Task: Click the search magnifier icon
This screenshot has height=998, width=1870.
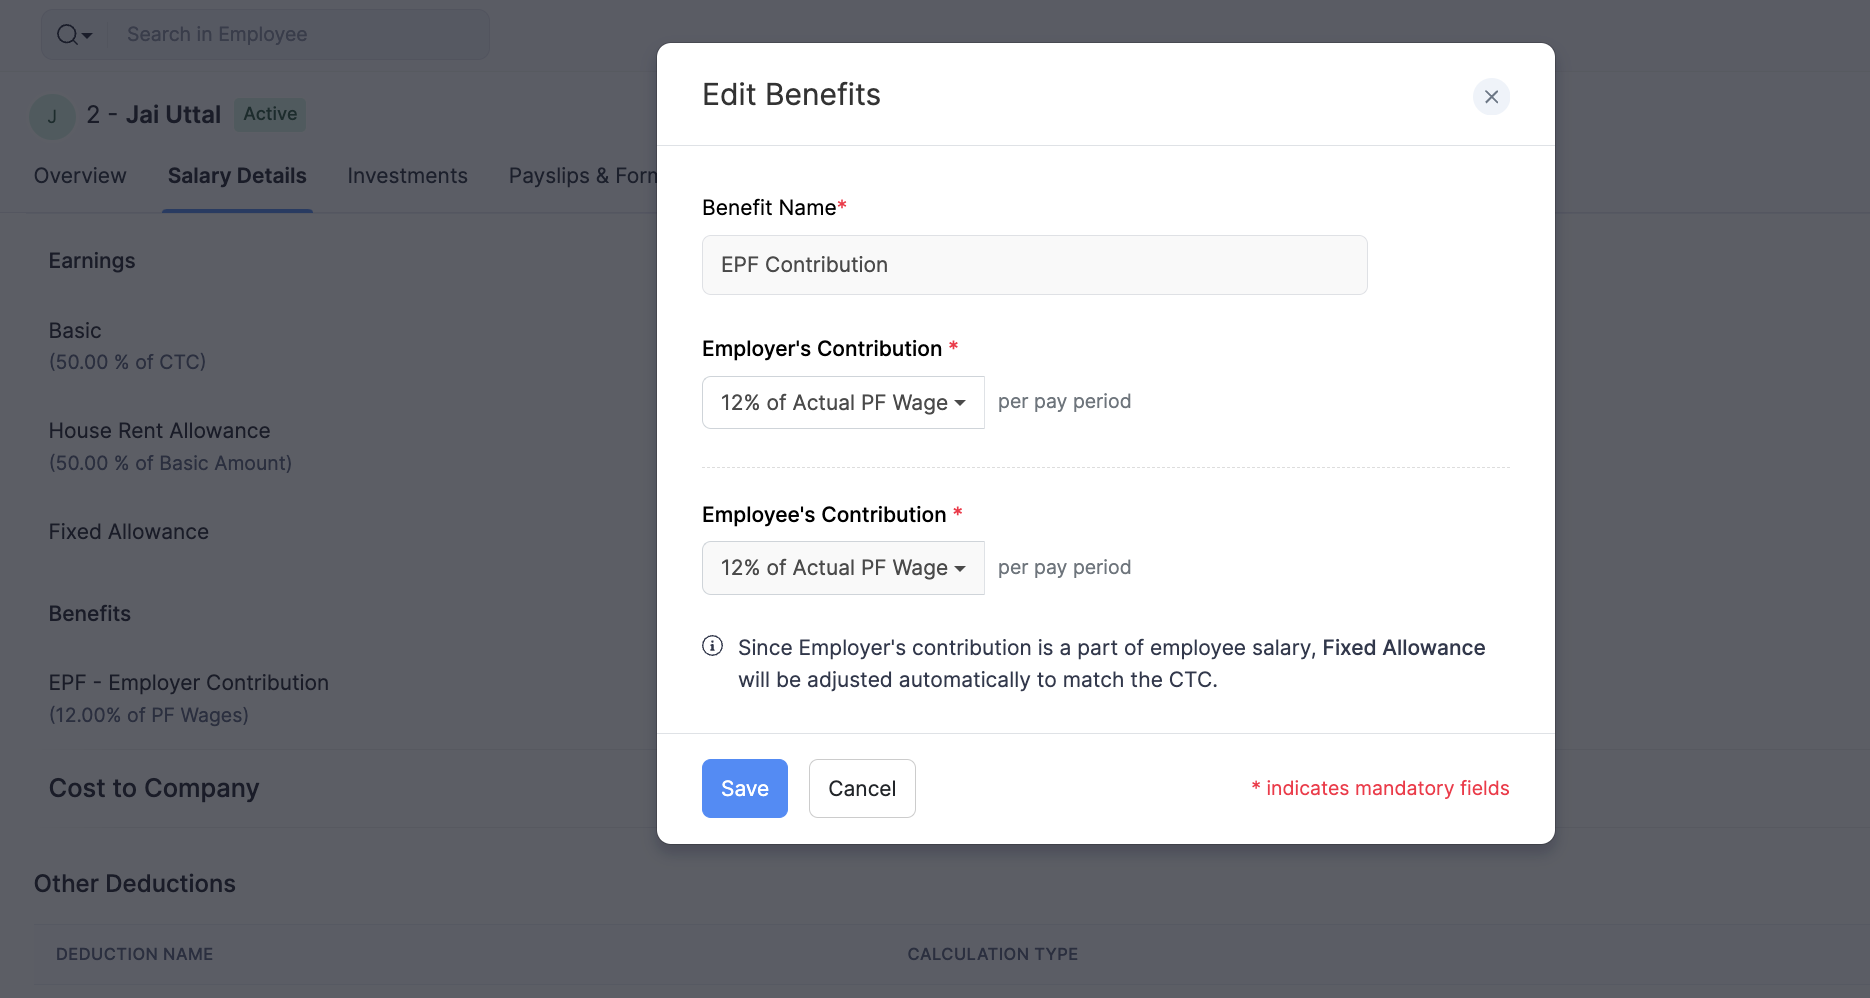Action: tap(67, 35)
